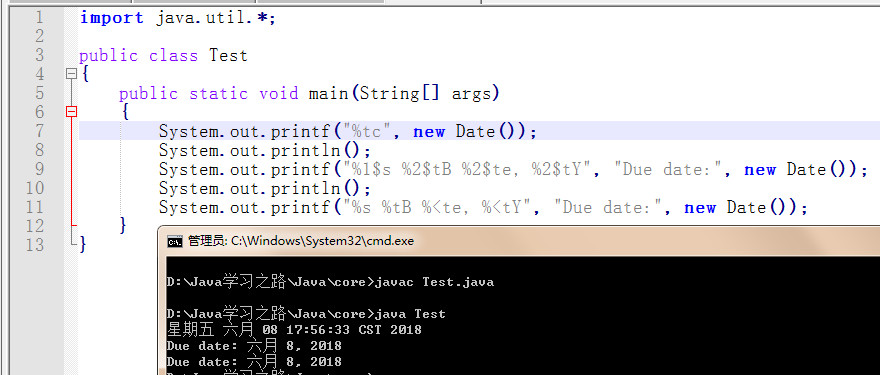Collapse the class Test fold marker
880x375 pixels.
point(71,74)
